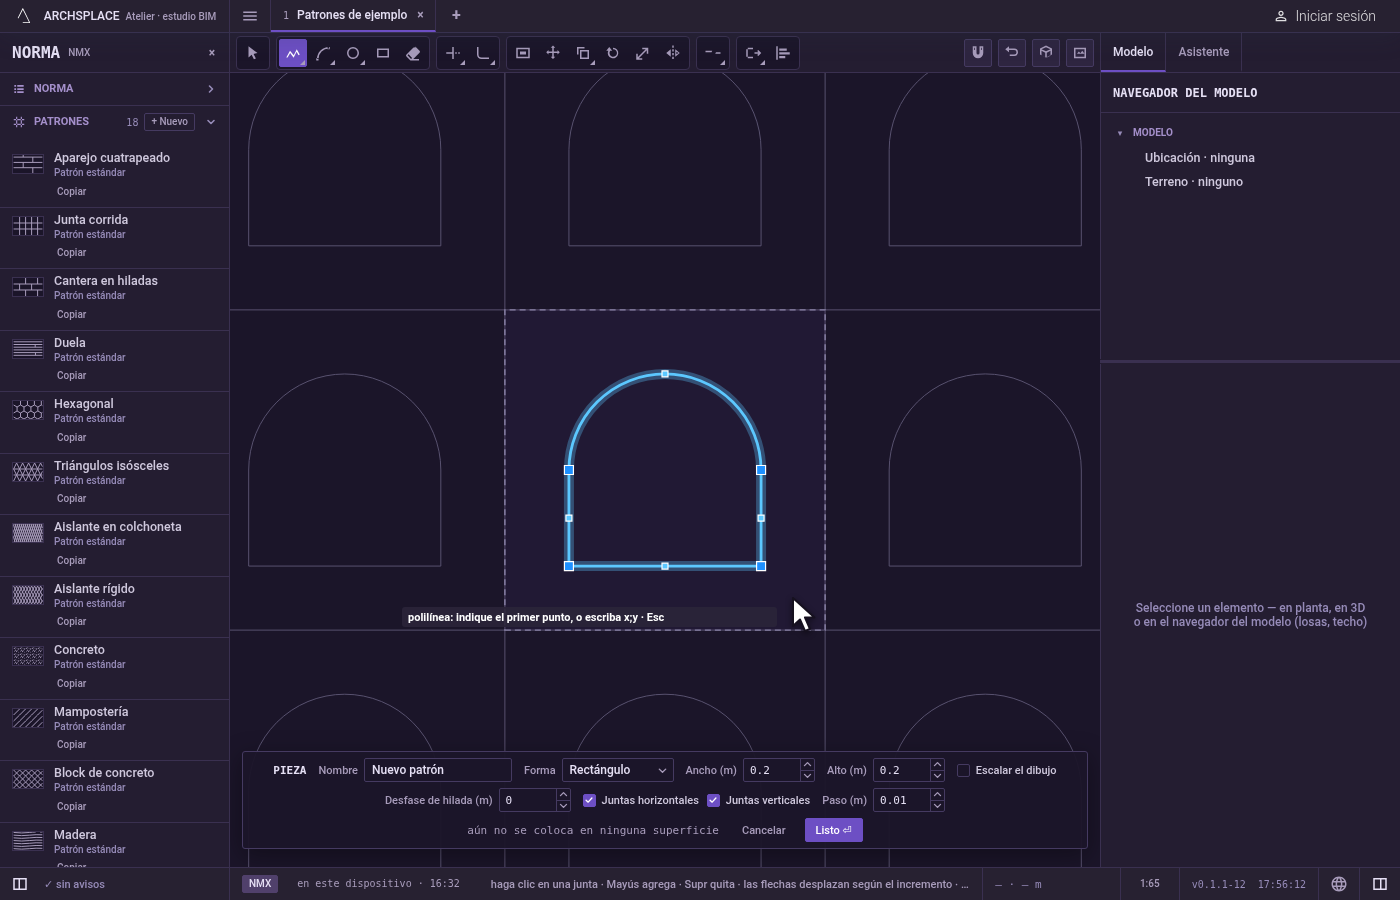Select the eraser tool
Screen dimensions: 1400x900
click(x=413, y=53)
